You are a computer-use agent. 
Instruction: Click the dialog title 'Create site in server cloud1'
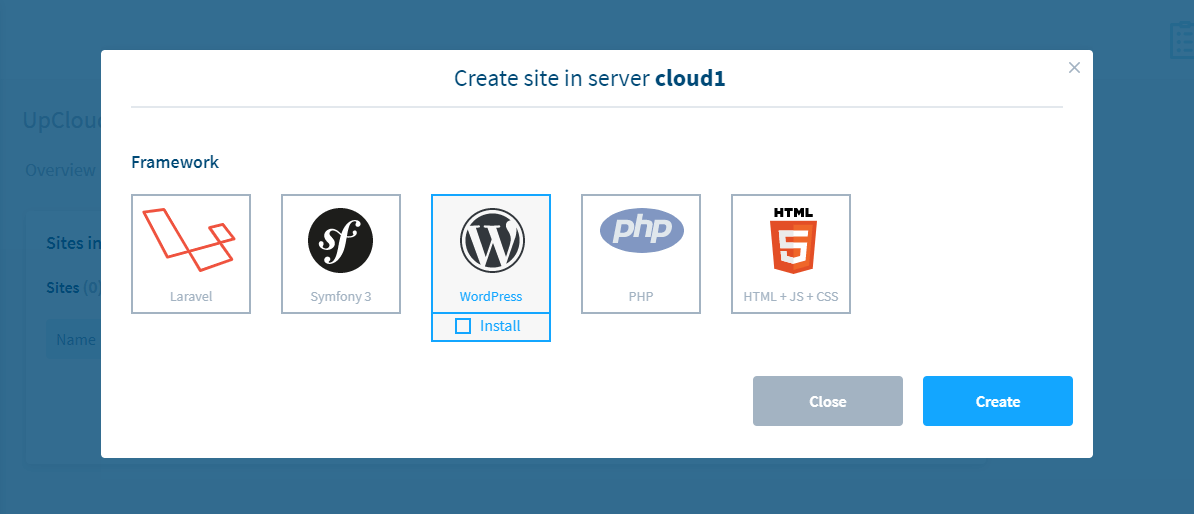click(589, 78)
